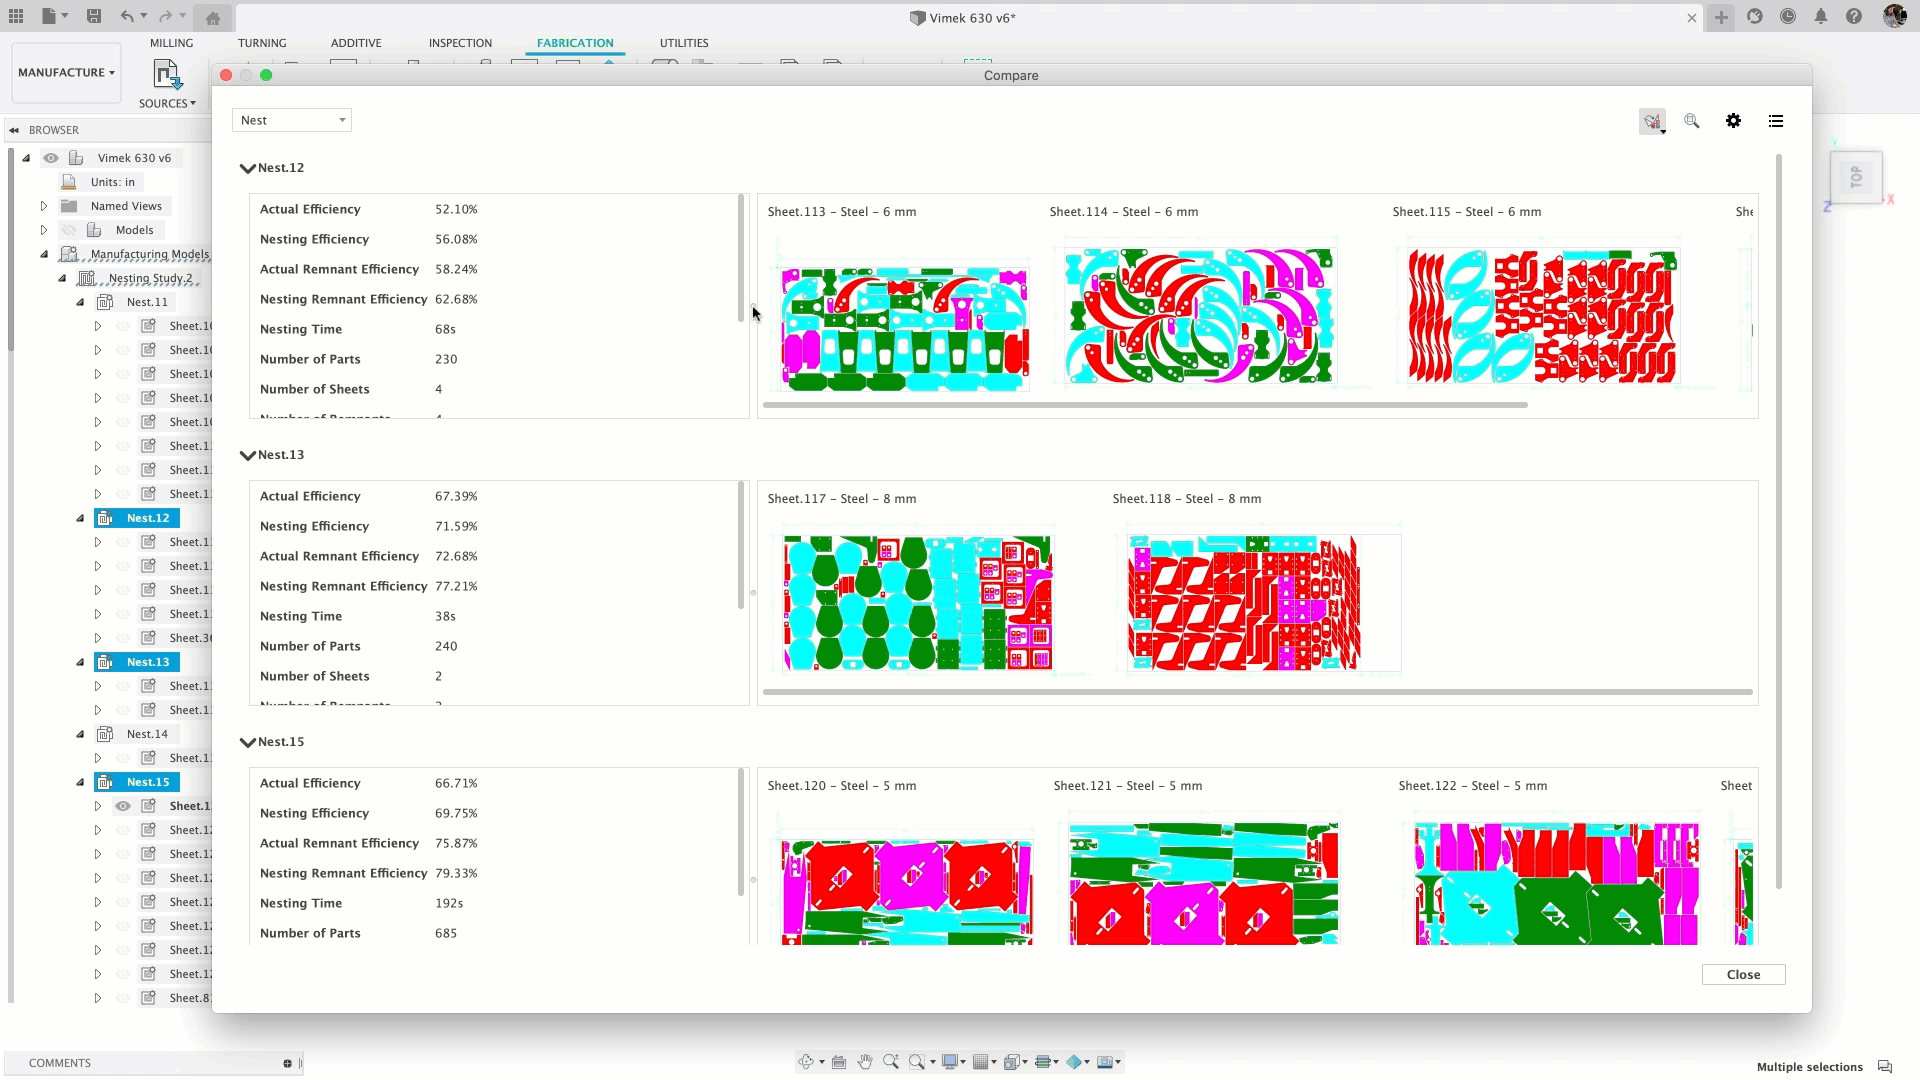Toggle visibility of Models folder
The height and width of the screenshot is (1080, 1920).
(69, 230)
